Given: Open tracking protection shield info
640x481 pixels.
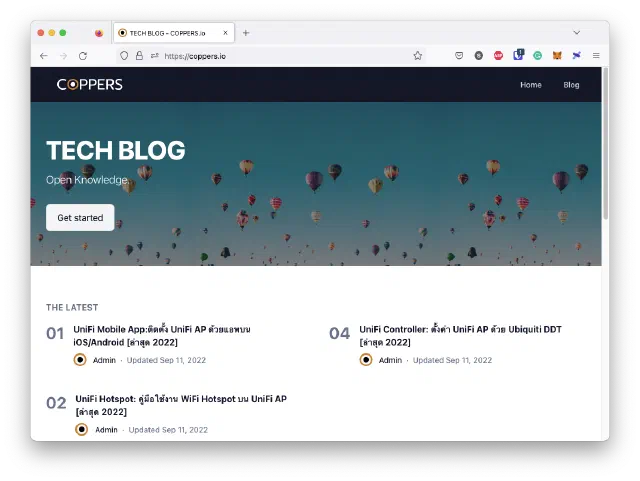Looking at the screenshot, I should (x=124, y=56).
